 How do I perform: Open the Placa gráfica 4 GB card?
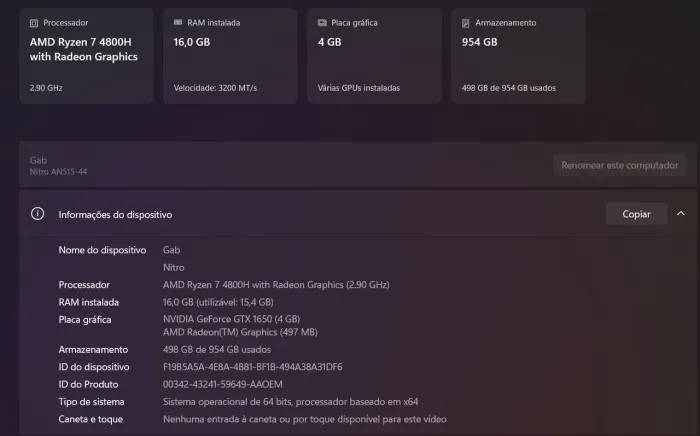pyautogui.click(x=374, y=56)
